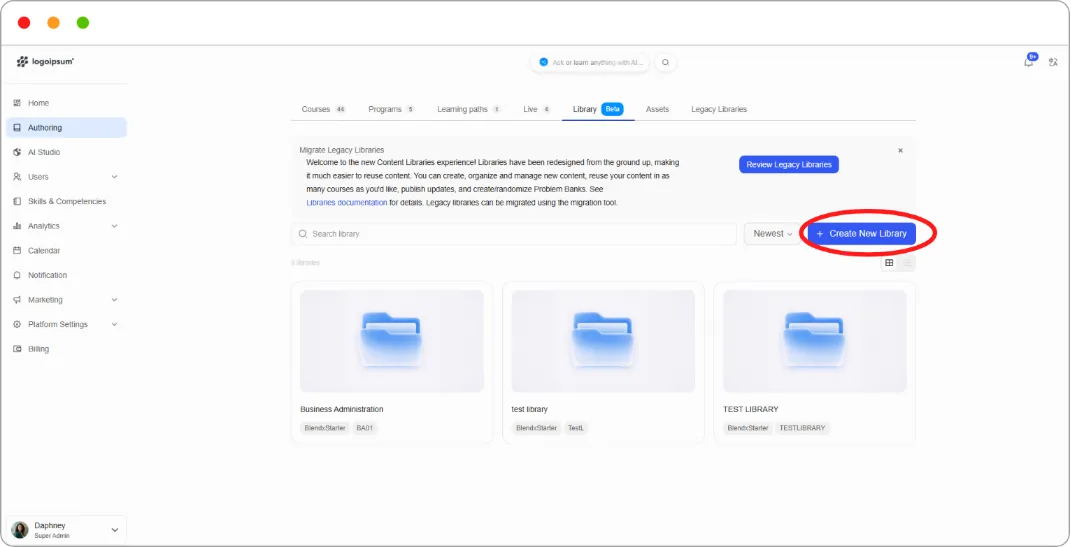Screen dimensions: 1071x547
Task: Click the Notification bell icon in sidebar
Action: click(17, 275)
